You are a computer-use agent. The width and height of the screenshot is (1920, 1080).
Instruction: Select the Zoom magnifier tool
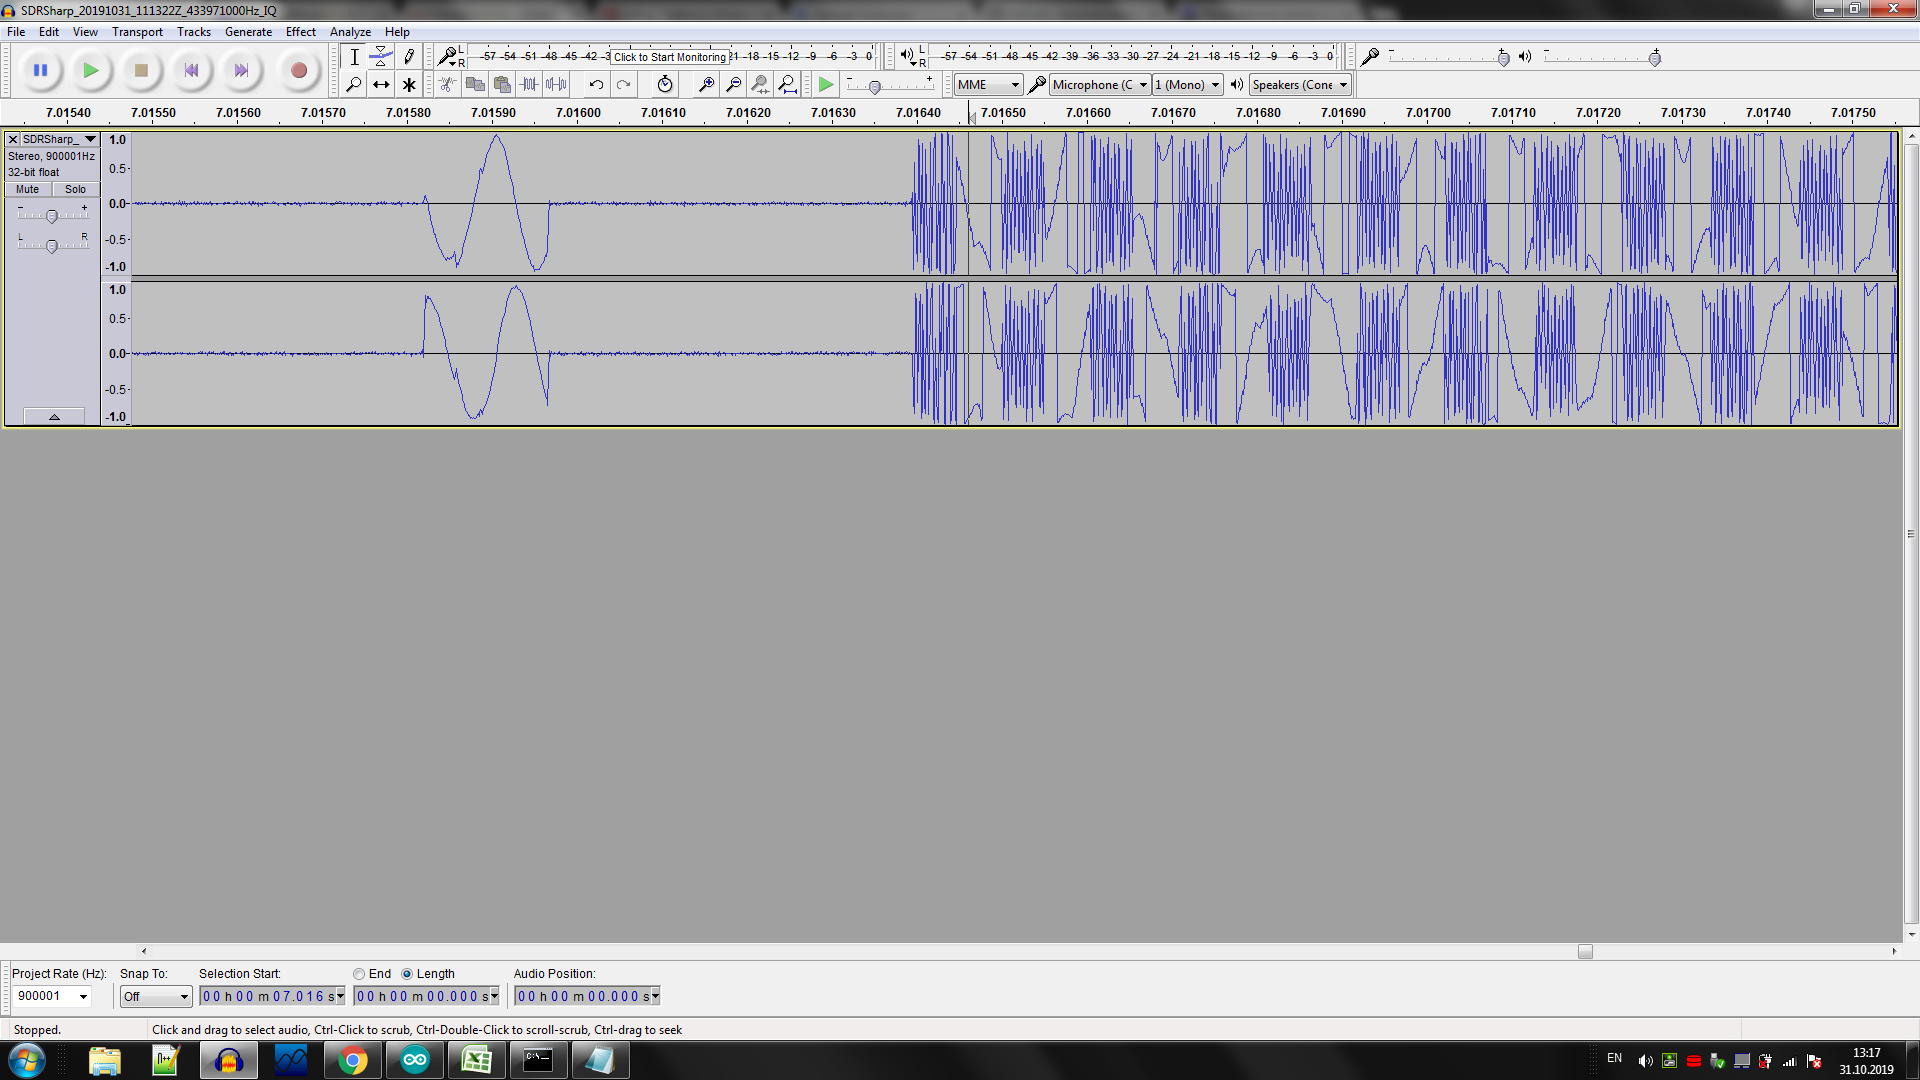point(354,85)
